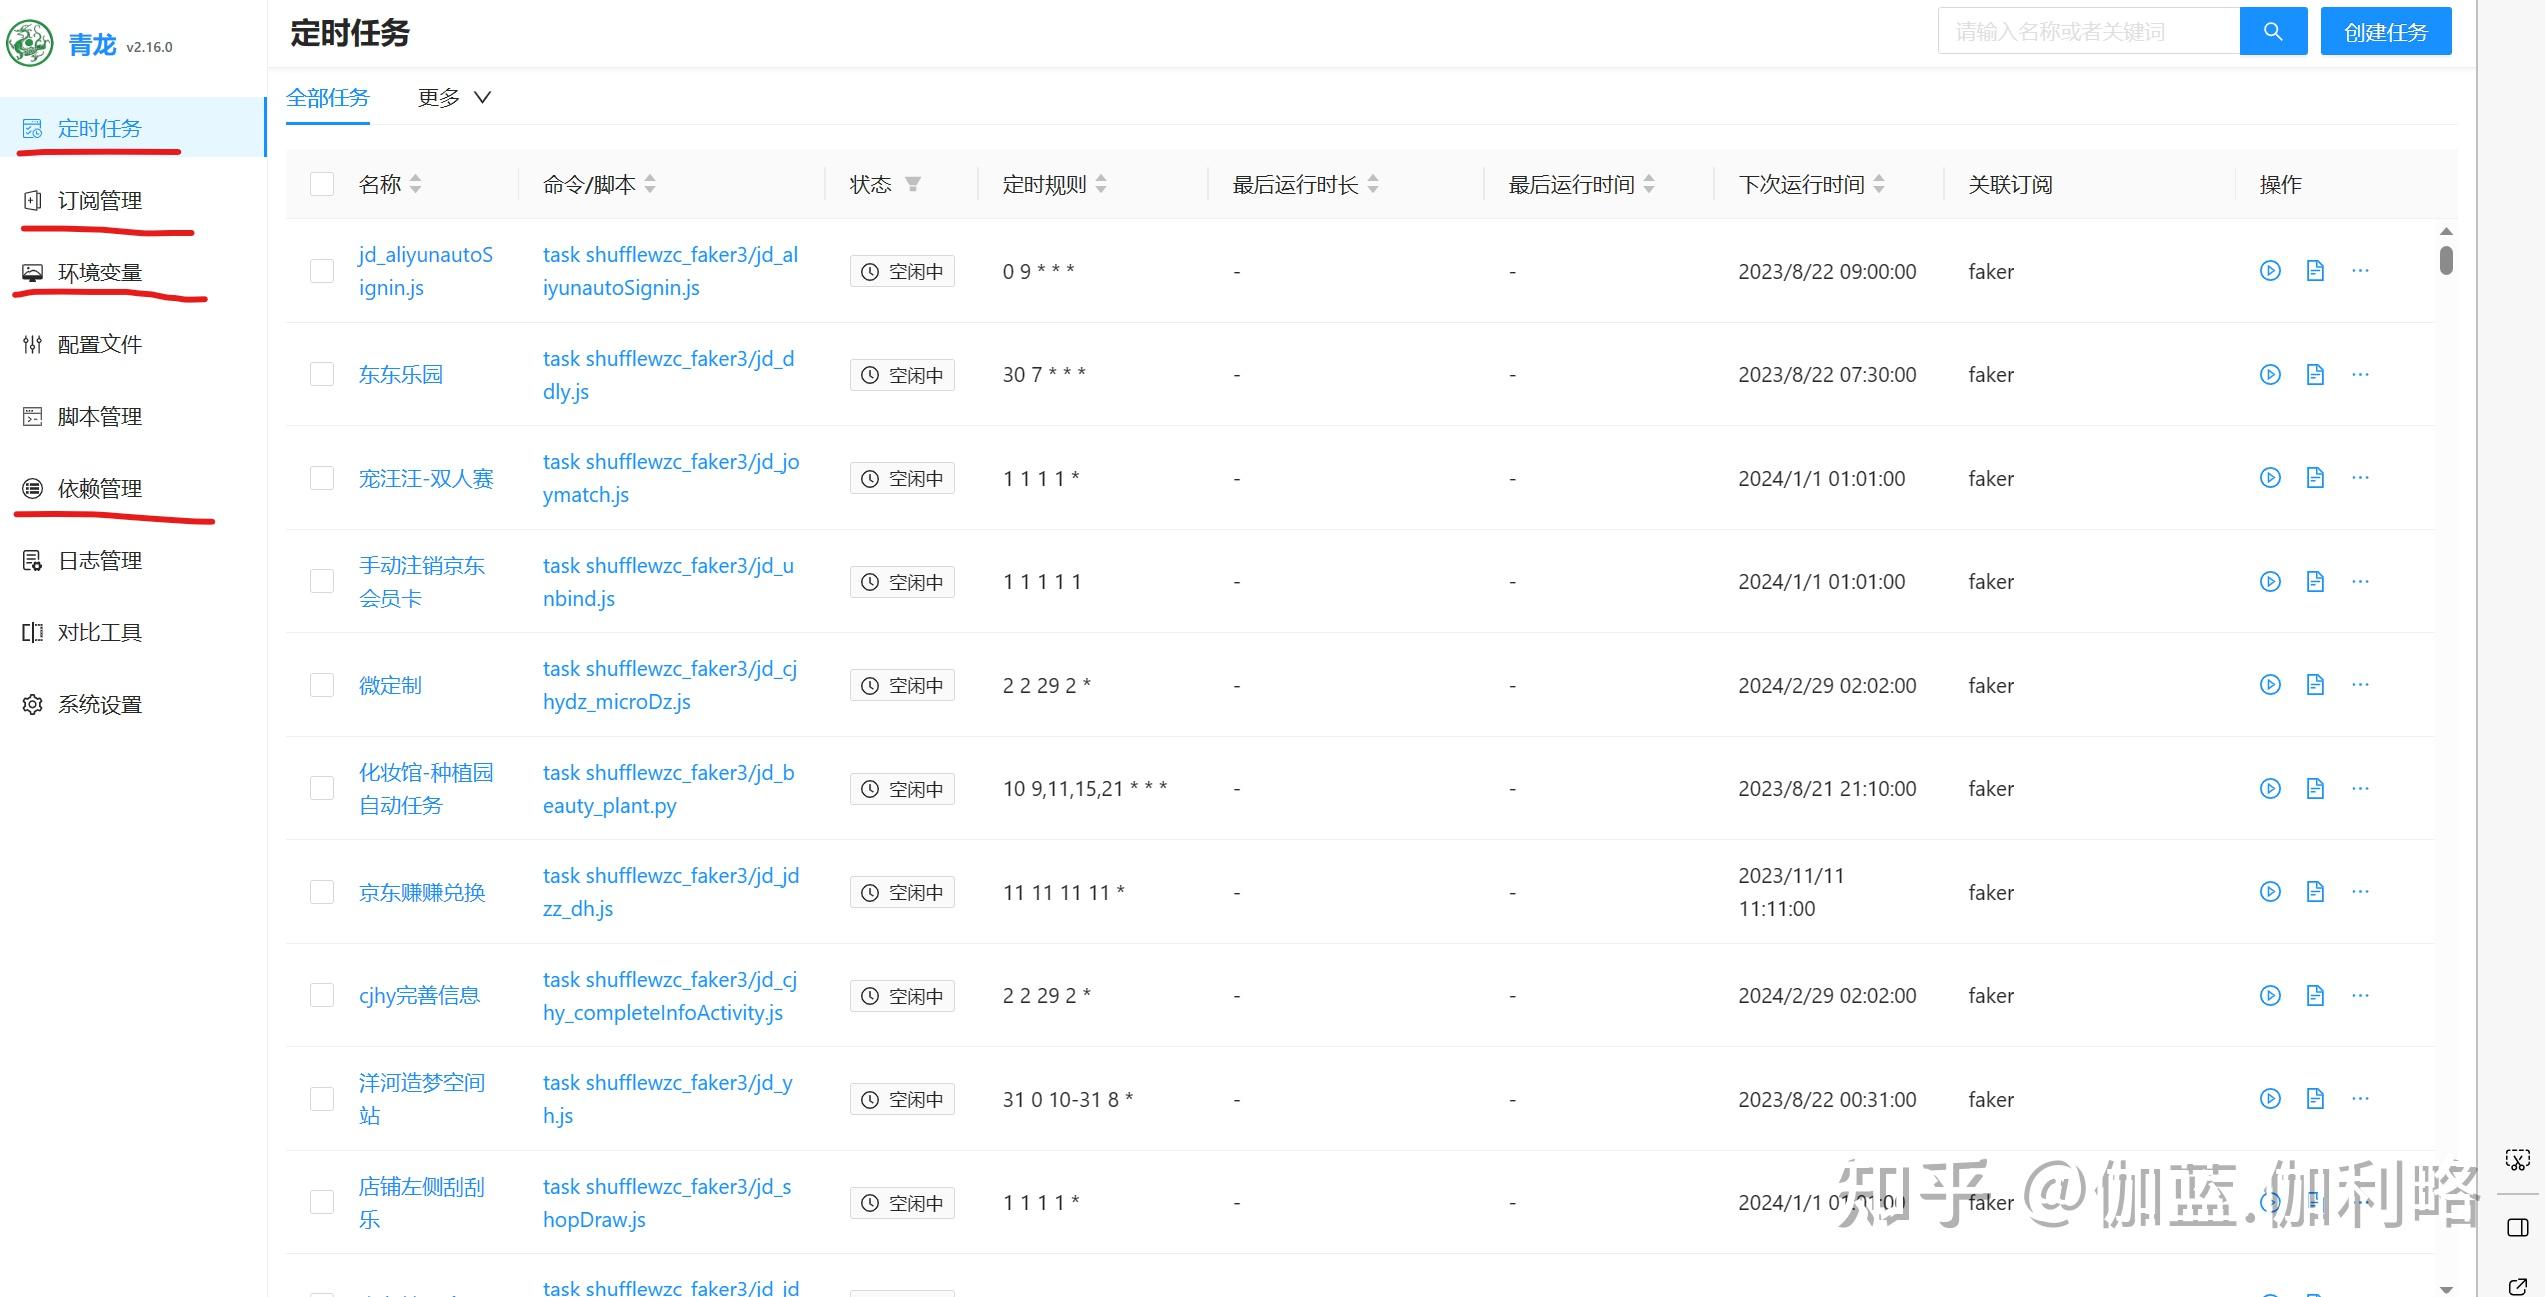This screenshot has width=2545, height=1297.
Task: Sort the table by 名称
Action: [x=415, y=184]
